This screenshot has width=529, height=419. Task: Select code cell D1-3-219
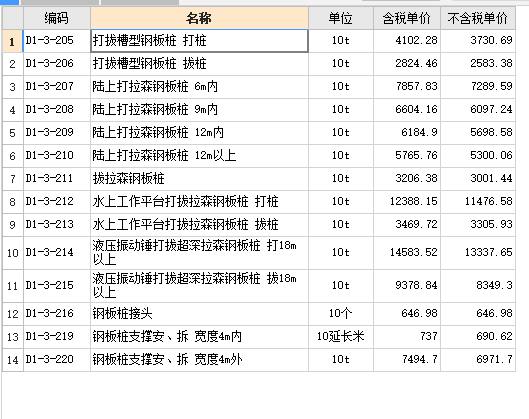coord(57,337)
